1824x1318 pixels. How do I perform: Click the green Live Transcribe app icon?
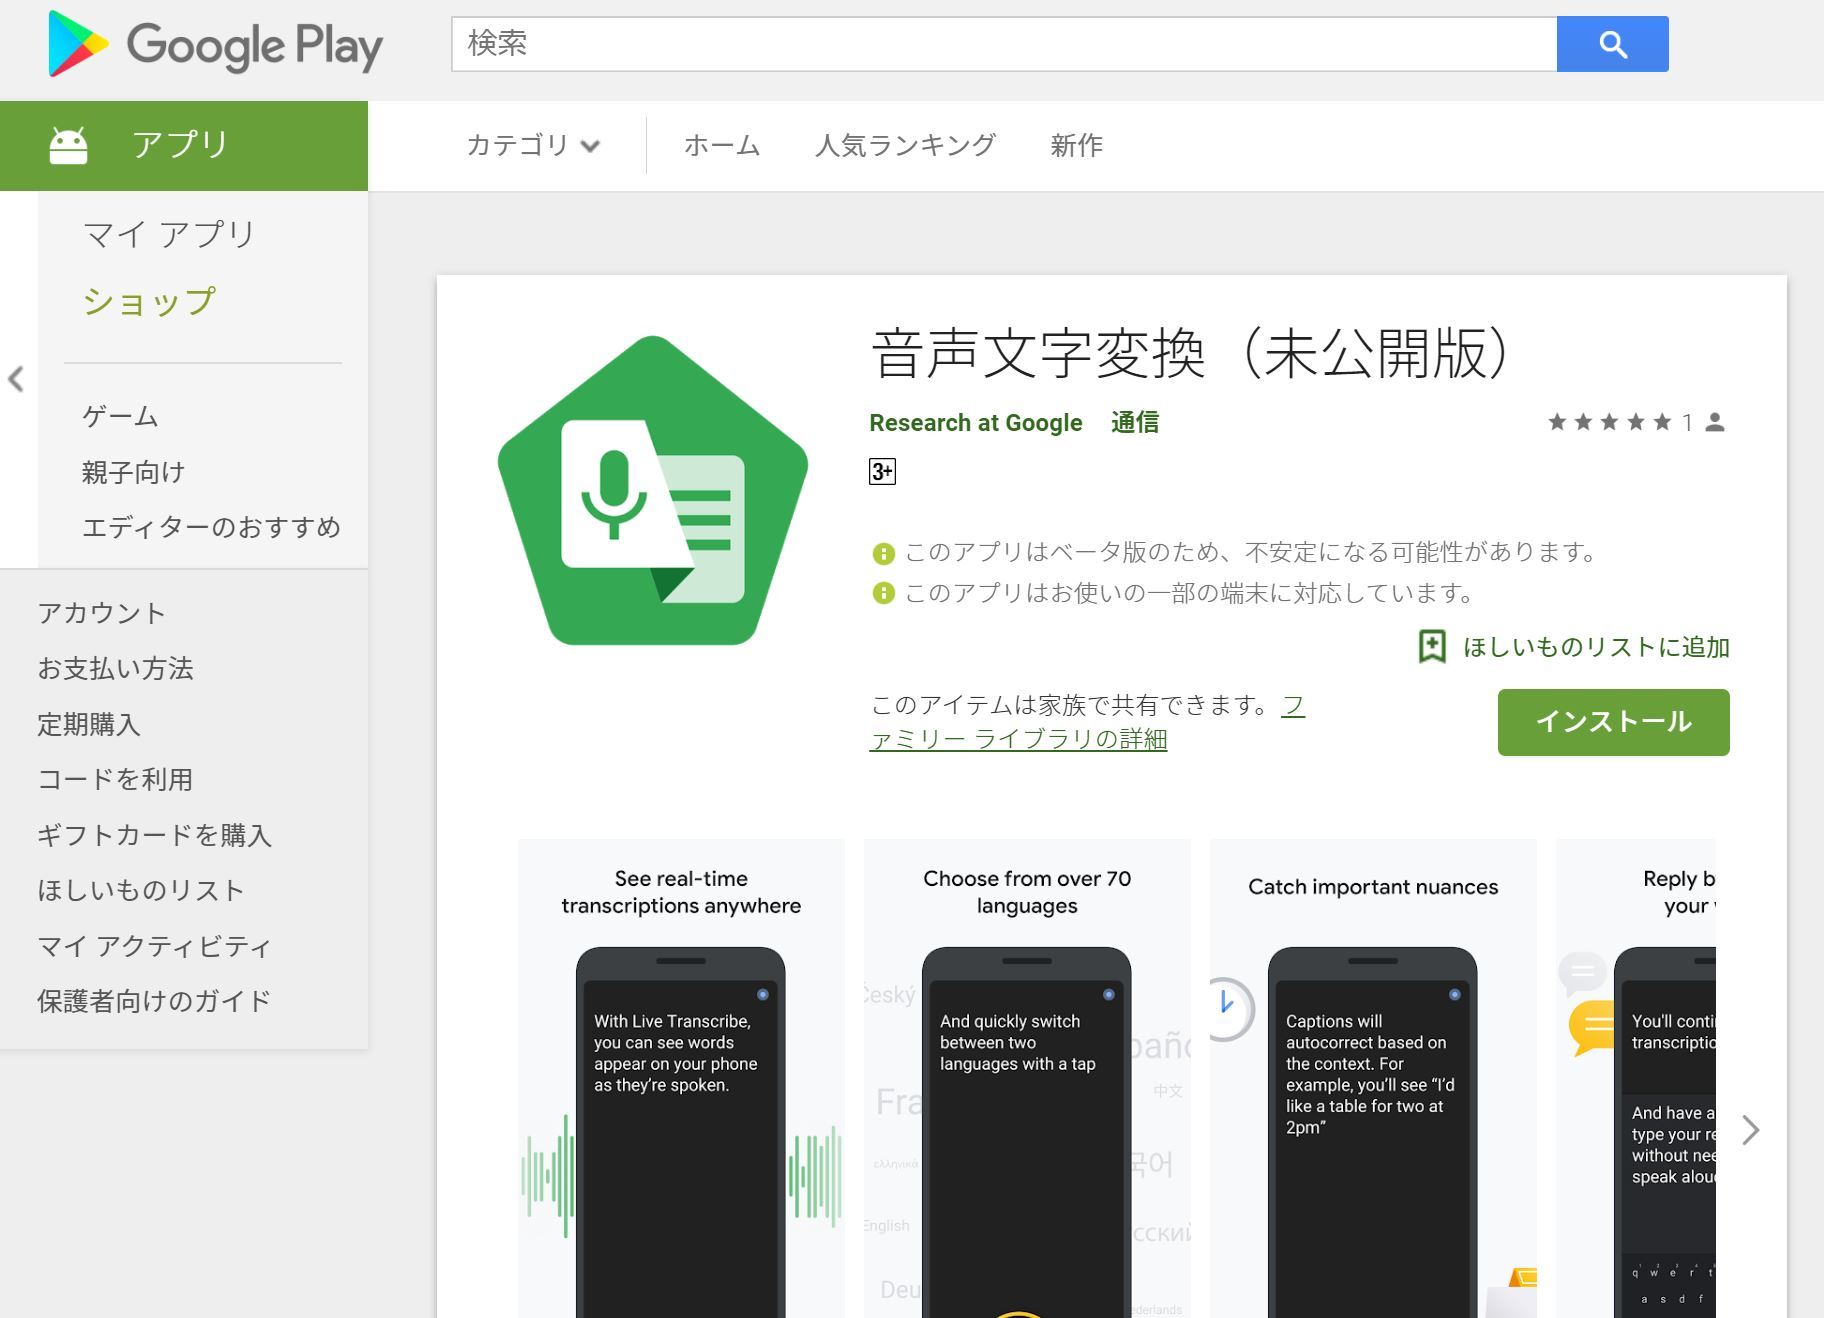[x=653, y=491]
